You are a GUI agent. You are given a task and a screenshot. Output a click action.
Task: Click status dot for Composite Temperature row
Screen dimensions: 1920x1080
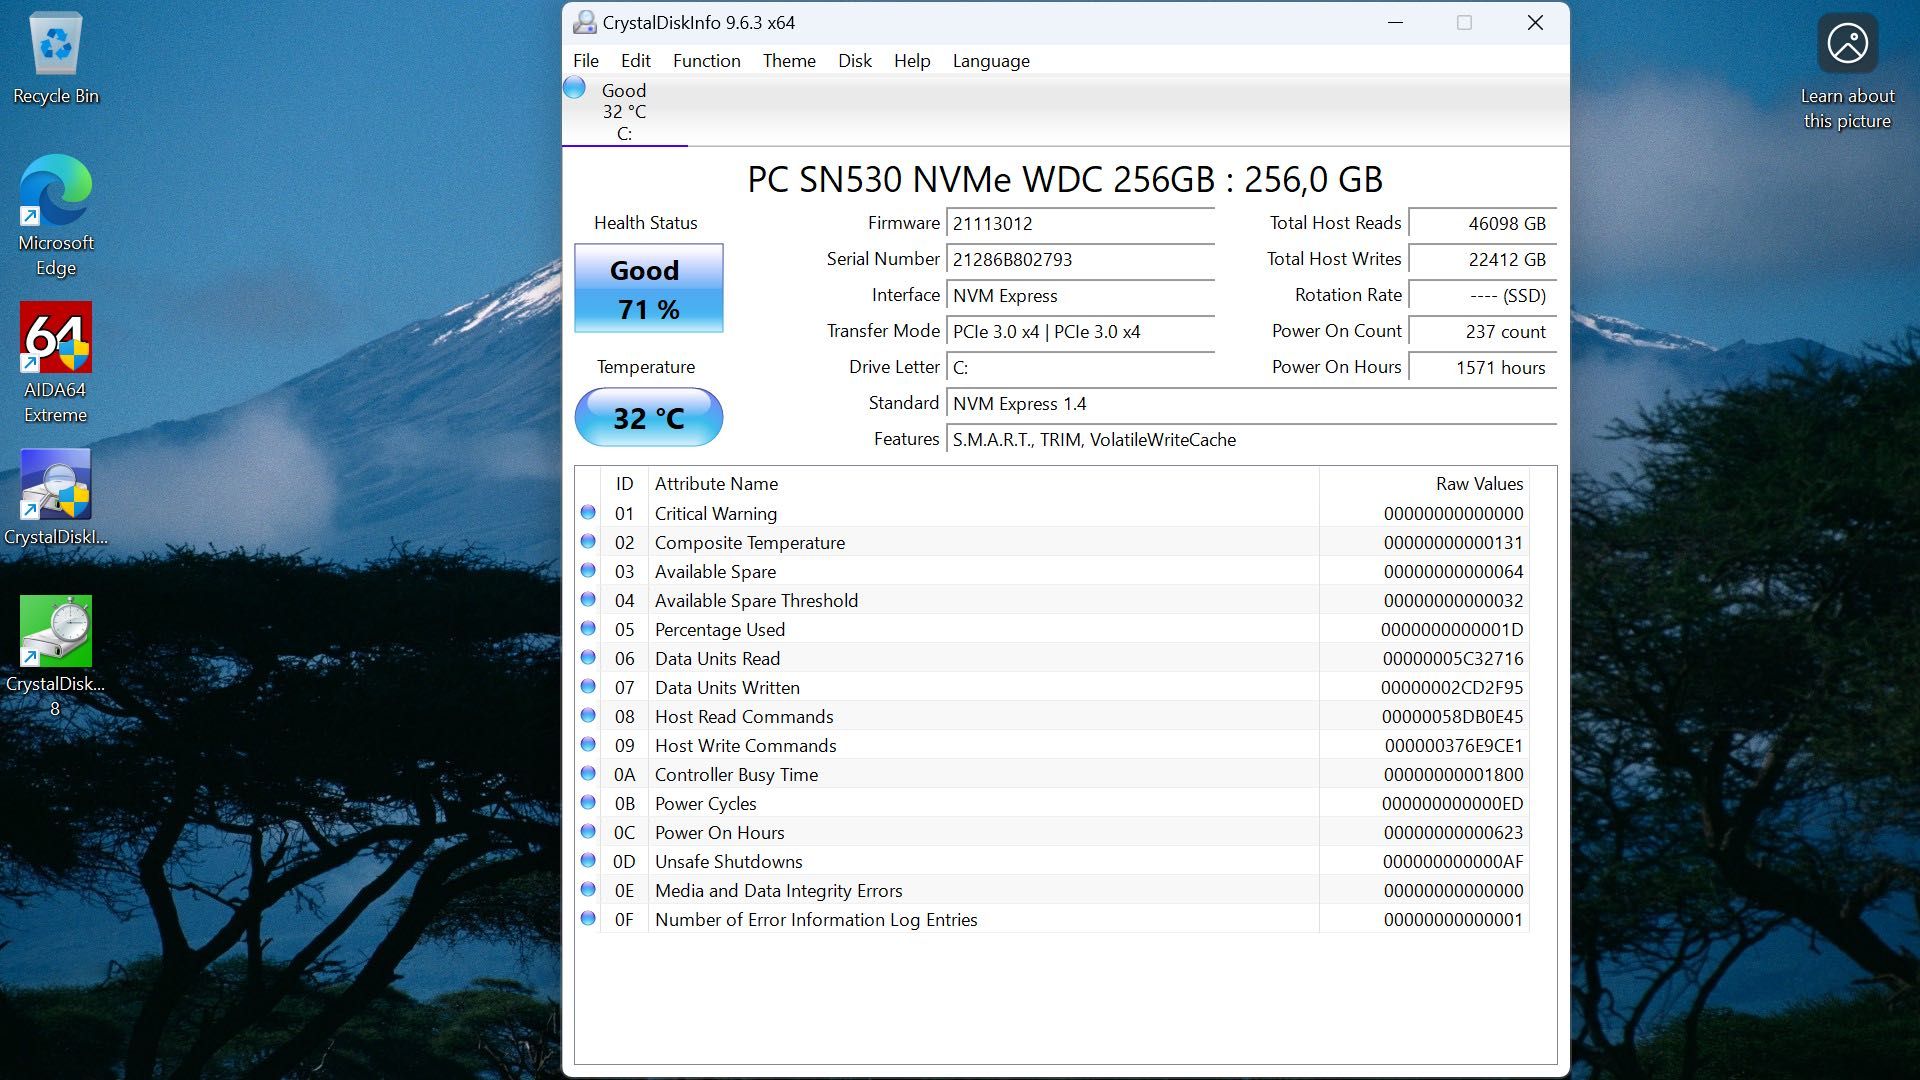point(588,542)
